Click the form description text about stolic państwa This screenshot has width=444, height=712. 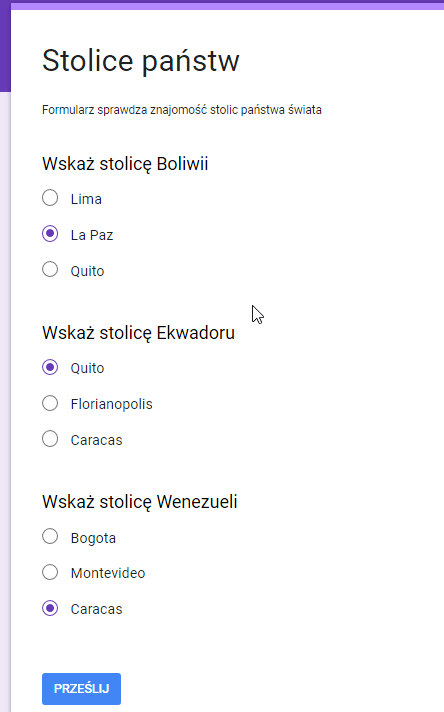tap(182, 110)
